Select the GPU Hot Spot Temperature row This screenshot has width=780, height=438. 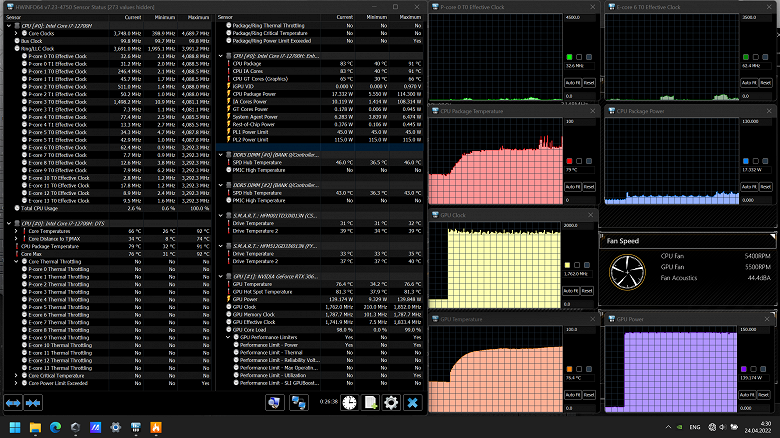(320, 292)
